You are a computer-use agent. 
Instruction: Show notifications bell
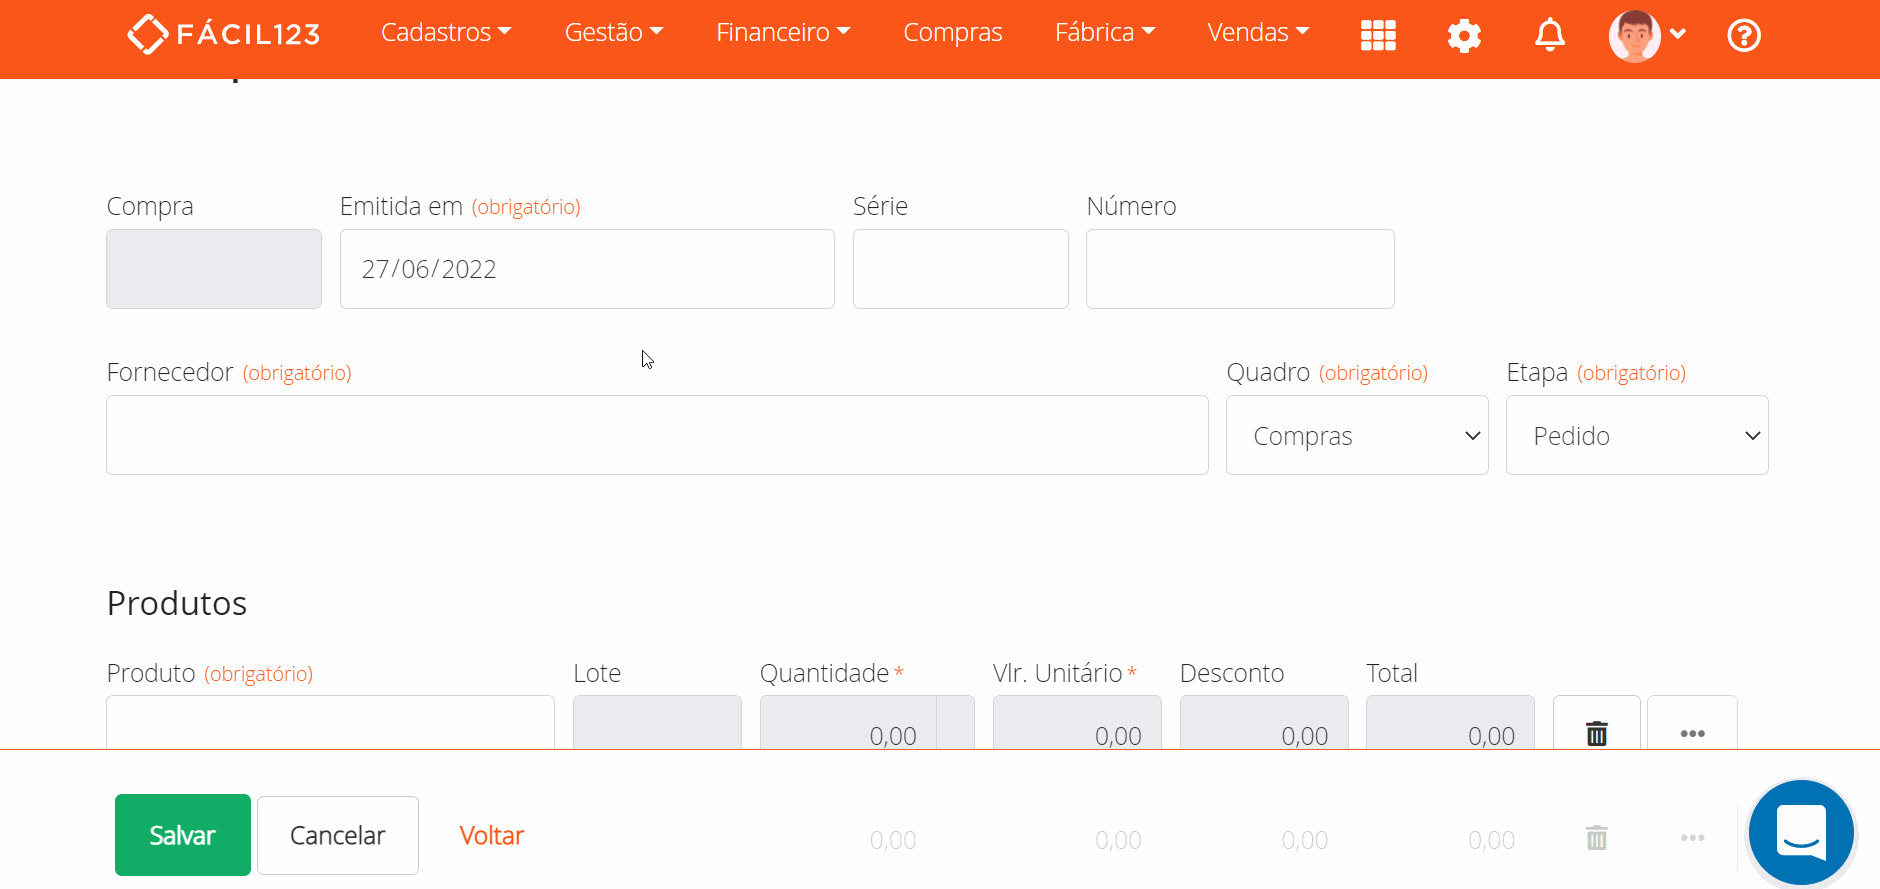coord(1549,36)
